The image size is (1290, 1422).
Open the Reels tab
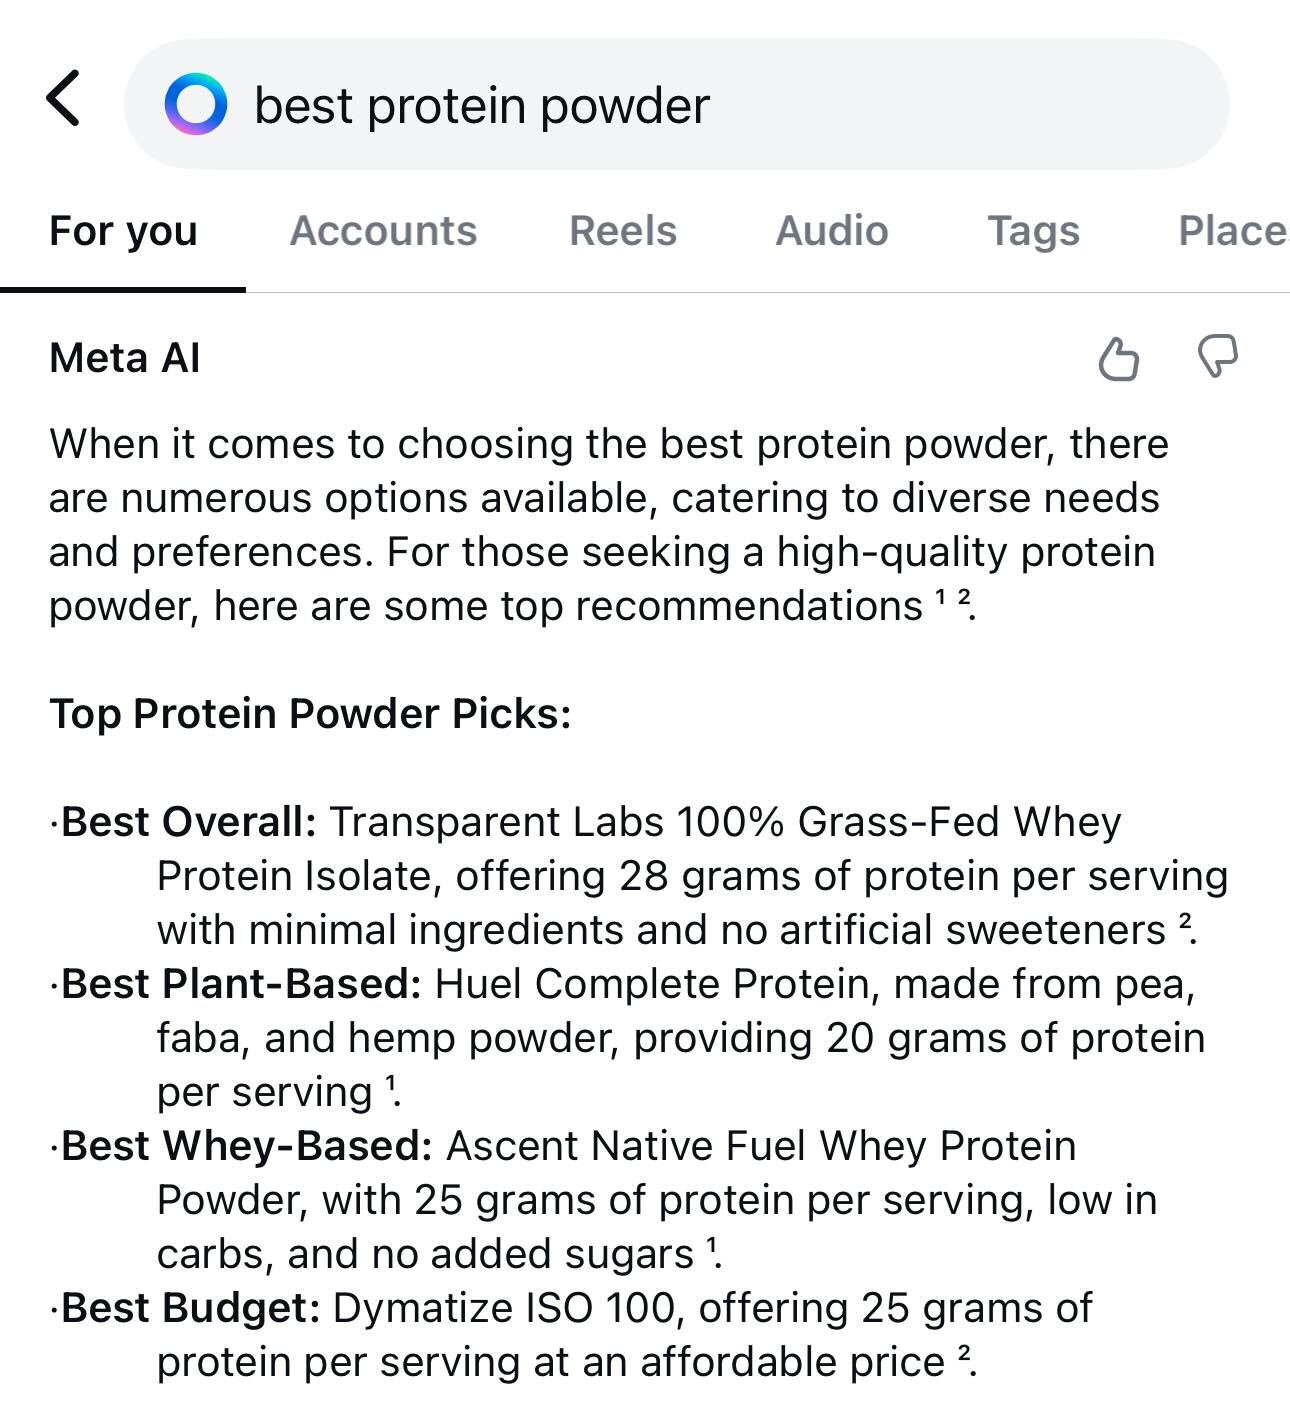coord(622,232)
